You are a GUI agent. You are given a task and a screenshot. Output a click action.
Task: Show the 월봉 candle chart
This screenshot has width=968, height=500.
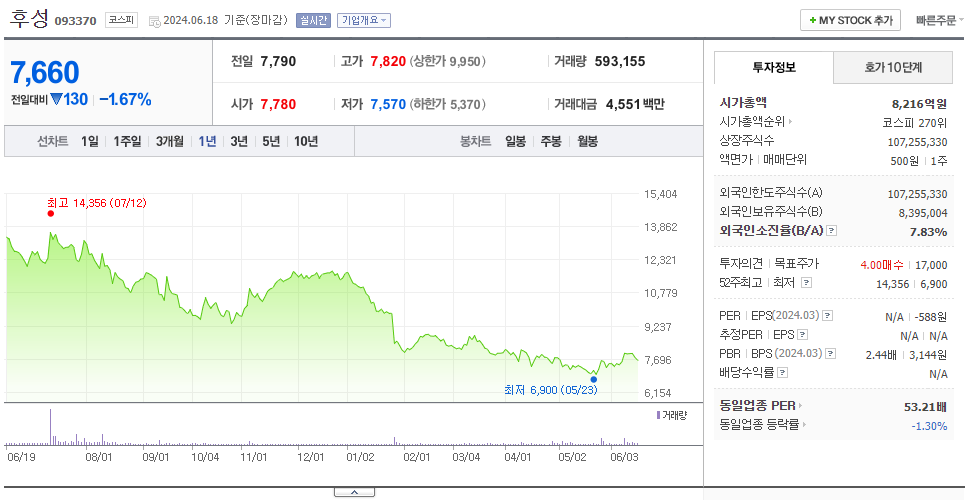588,141
